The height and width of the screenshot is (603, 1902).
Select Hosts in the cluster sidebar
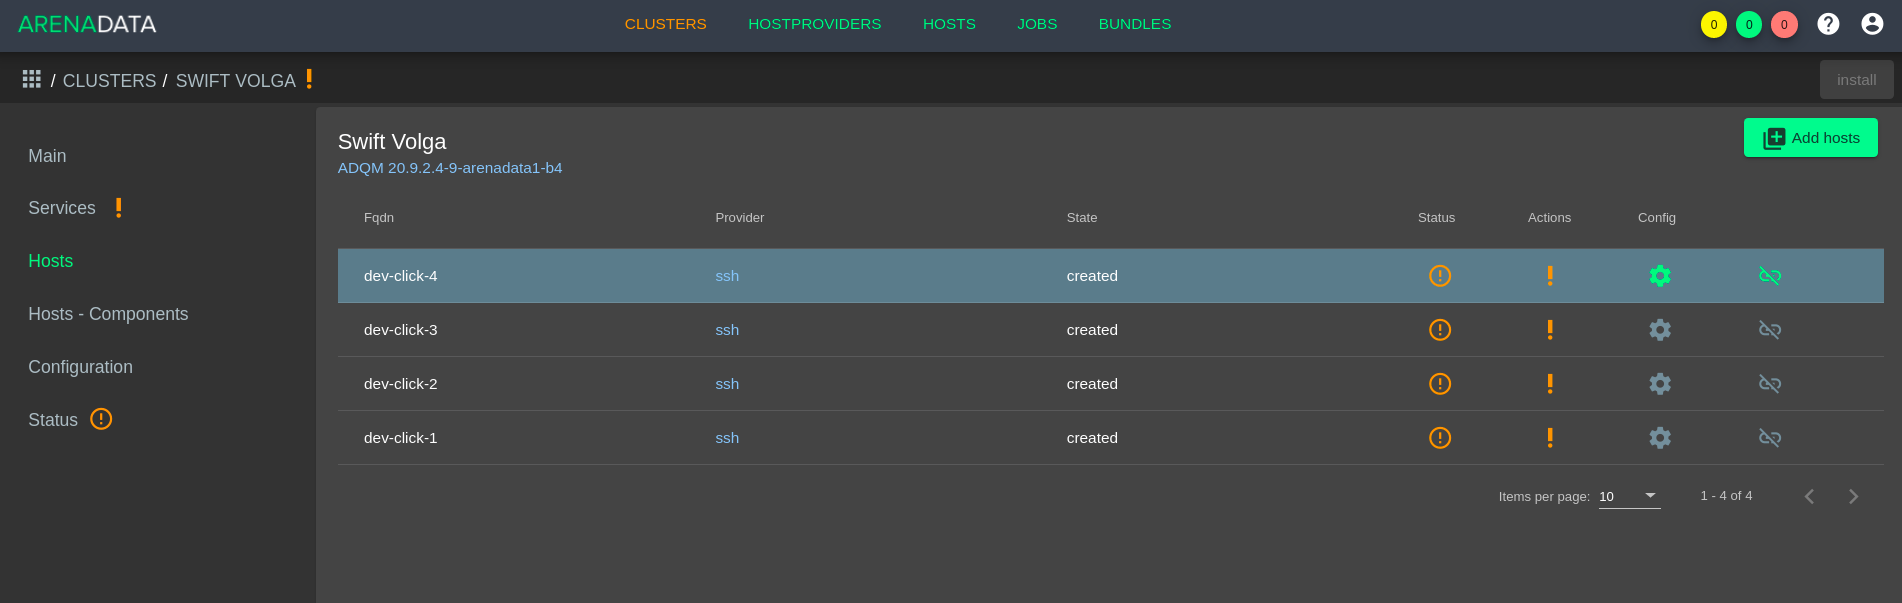(51, 261)
